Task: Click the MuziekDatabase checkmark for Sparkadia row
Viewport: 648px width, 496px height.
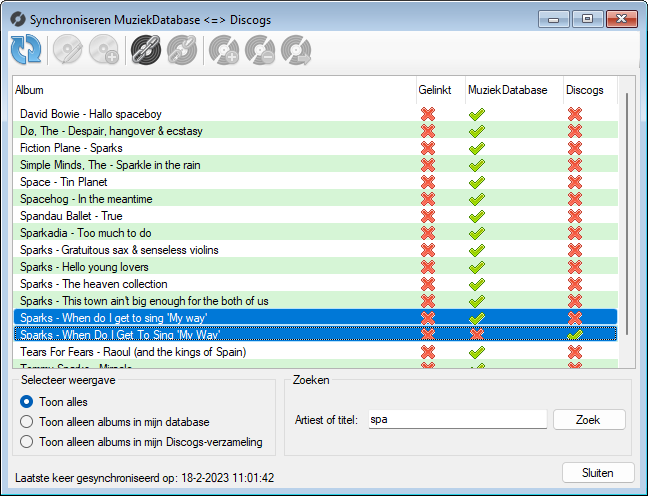Action: click(477, 233)
